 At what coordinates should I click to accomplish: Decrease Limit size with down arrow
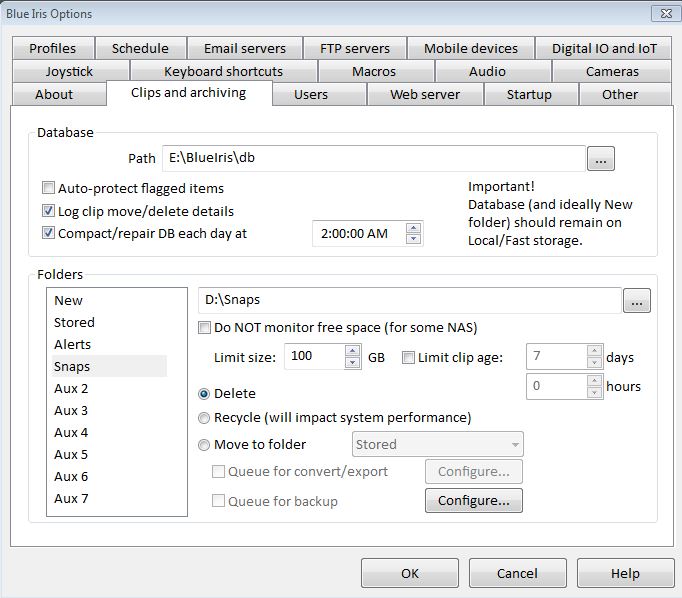coord(352,362)
